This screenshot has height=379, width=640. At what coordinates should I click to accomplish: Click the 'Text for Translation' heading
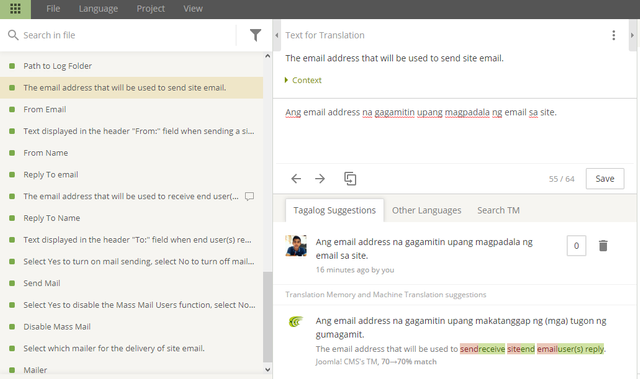coord(324,35)
